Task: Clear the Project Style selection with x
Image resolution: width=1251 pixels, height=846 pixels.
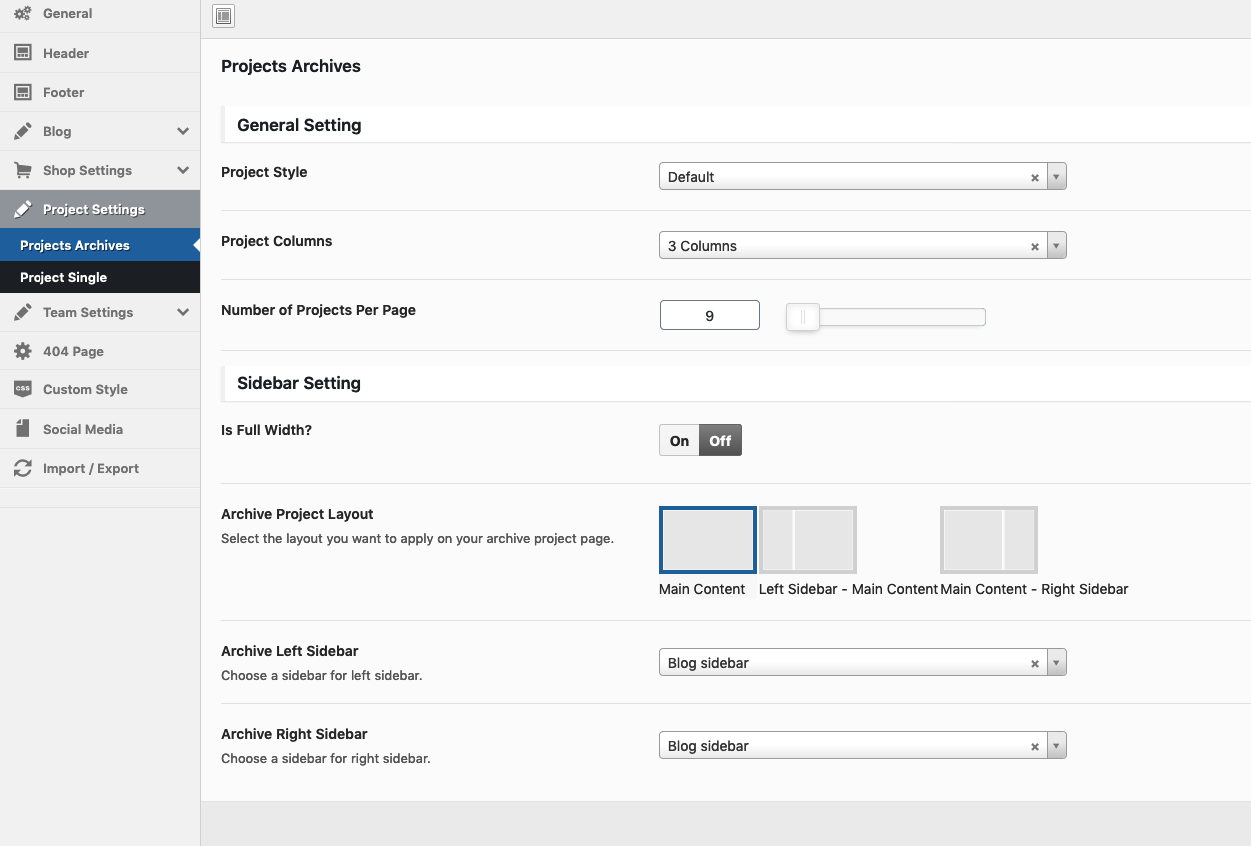Action: [1034, 178]
